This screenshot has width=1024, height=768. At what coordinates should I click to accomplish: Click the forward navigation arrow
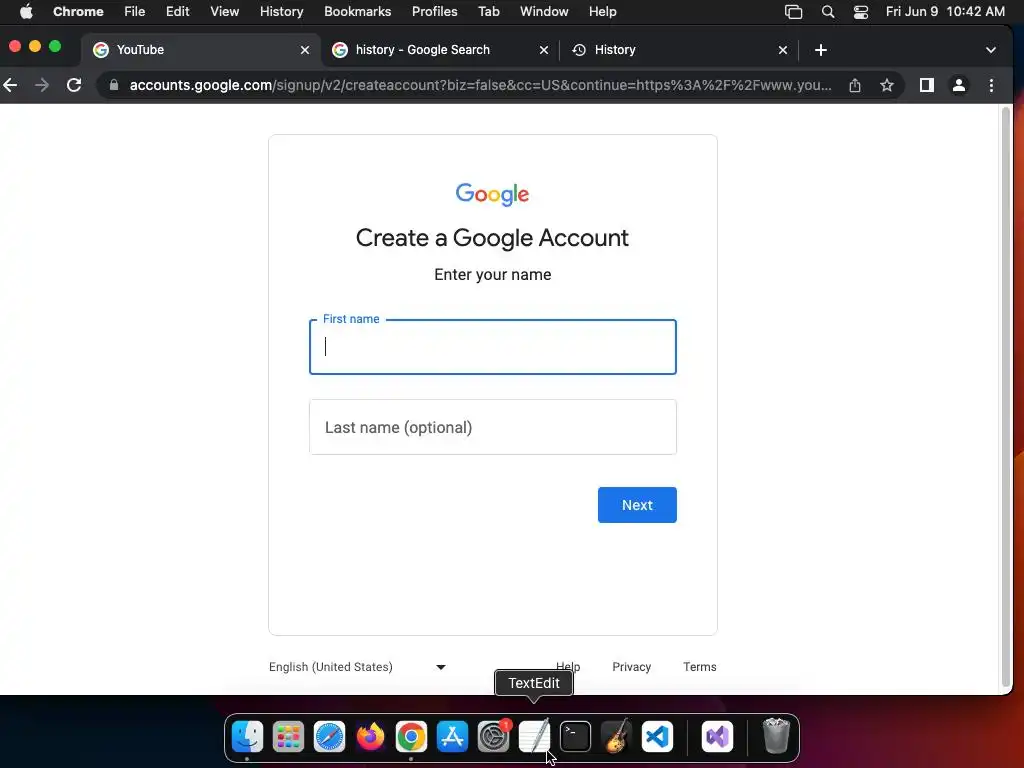(x=42, y=85)
